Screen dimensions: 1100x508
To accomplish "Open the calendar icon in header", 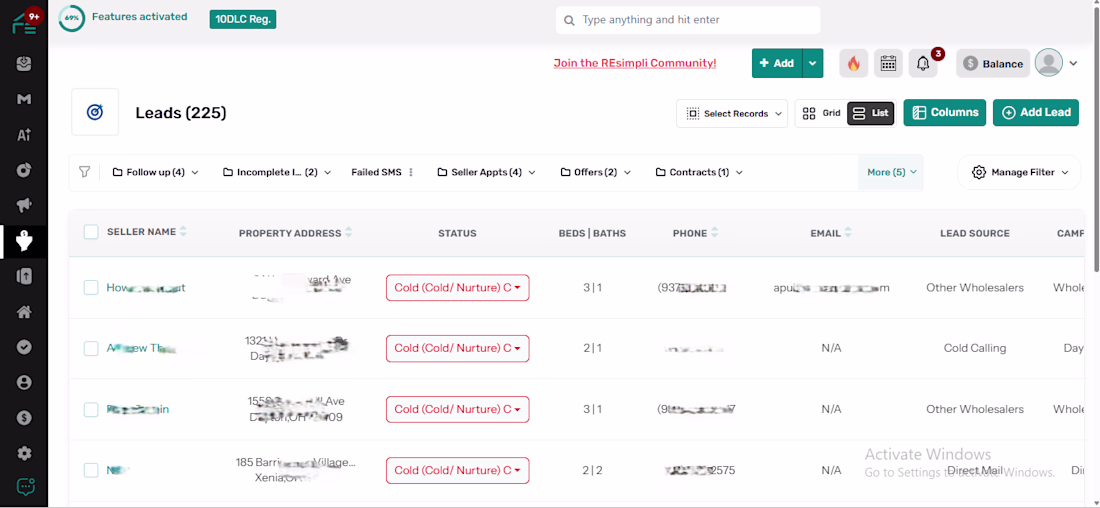I will click(888, 63).
